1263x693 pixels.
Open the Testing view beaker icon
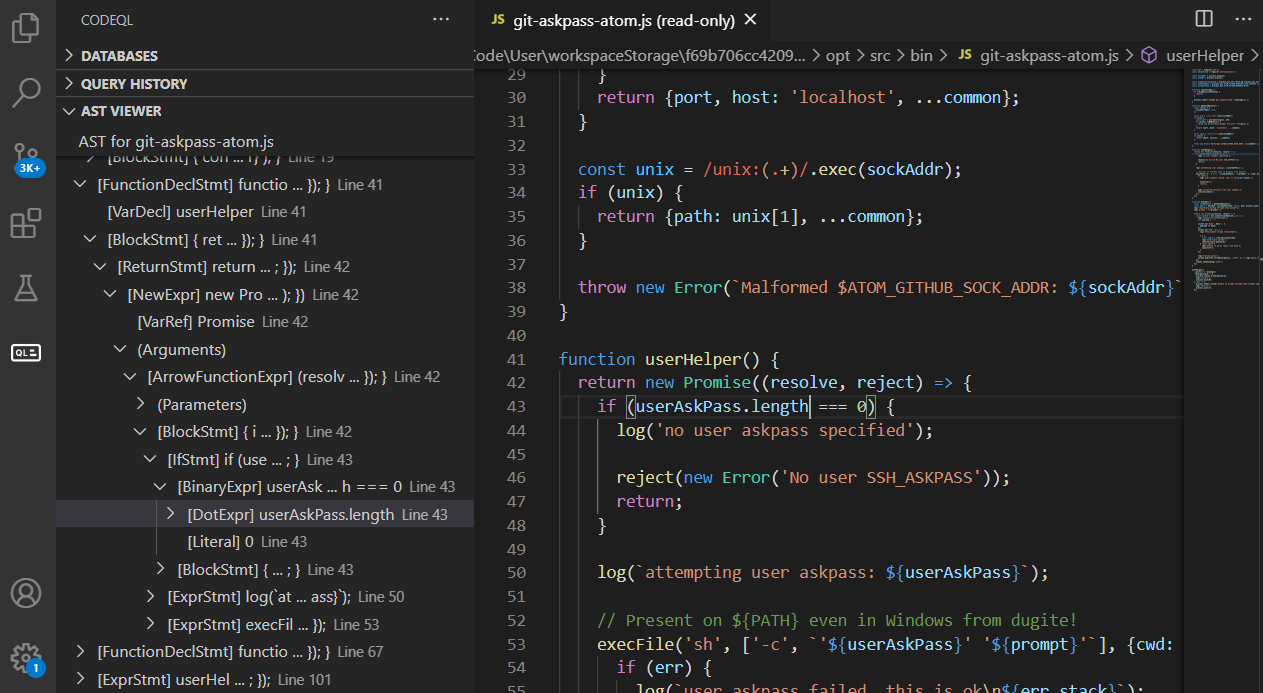[x=26, y=288]
